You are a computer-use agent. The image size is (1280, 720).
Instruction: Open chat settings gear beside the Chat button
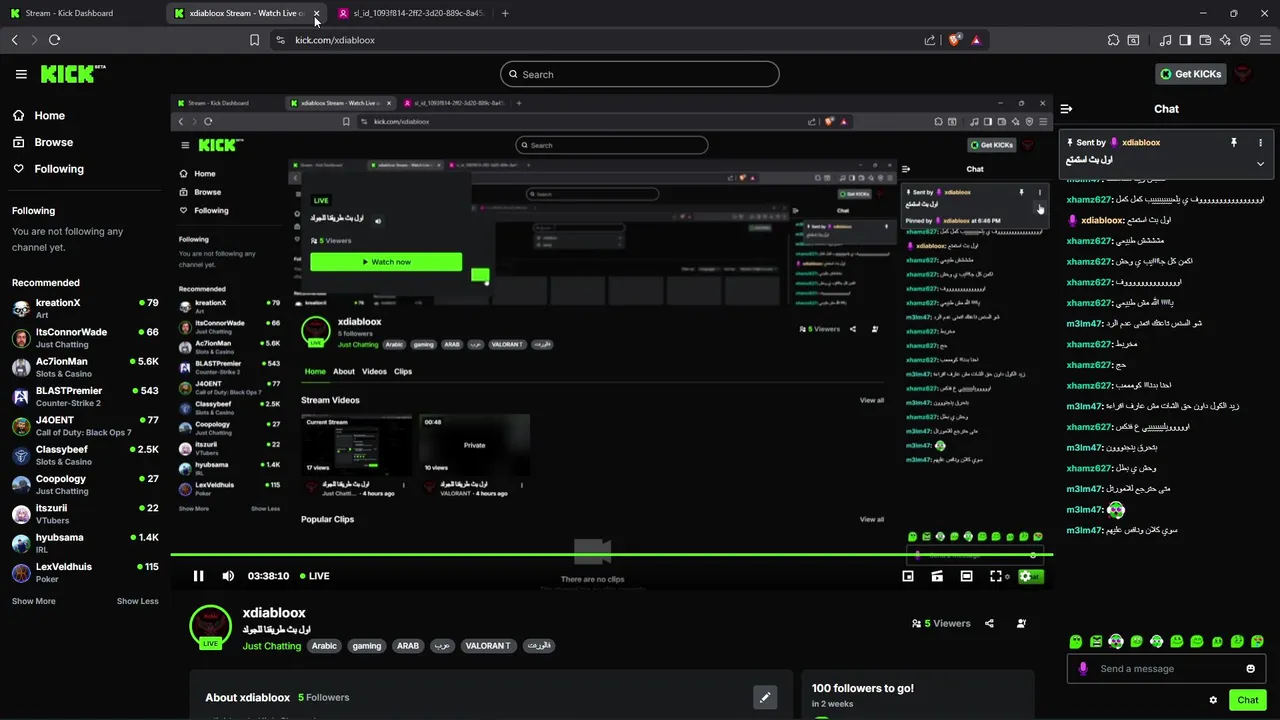coord(1213,700)
